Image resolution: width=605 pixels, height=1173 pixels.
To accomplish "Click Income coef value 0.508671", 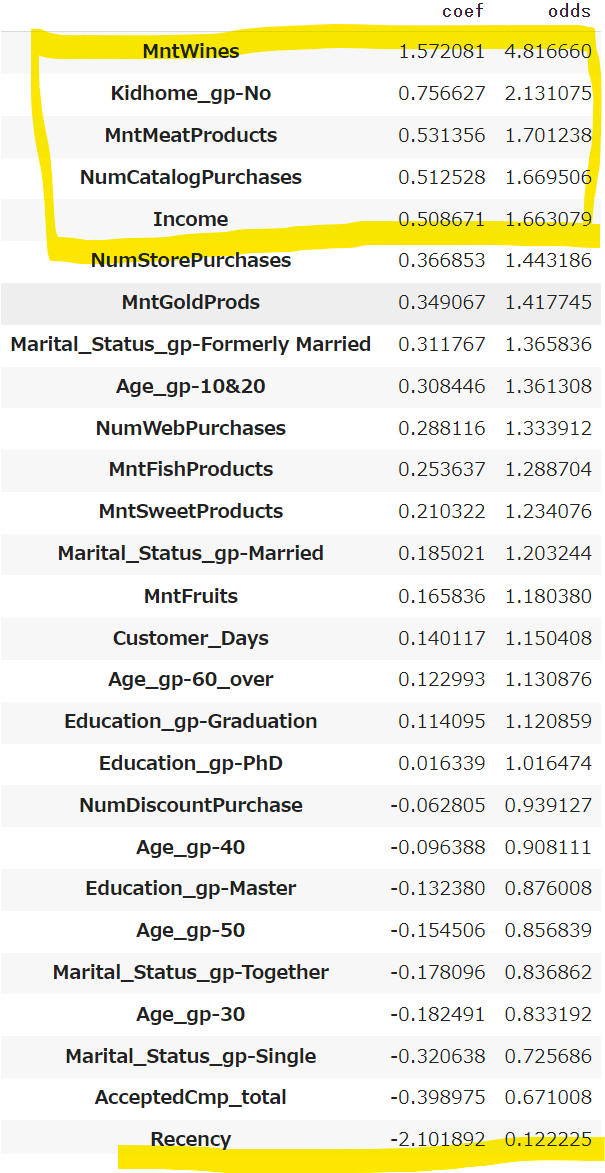I will pyautogui.click(x=441, y=219).
